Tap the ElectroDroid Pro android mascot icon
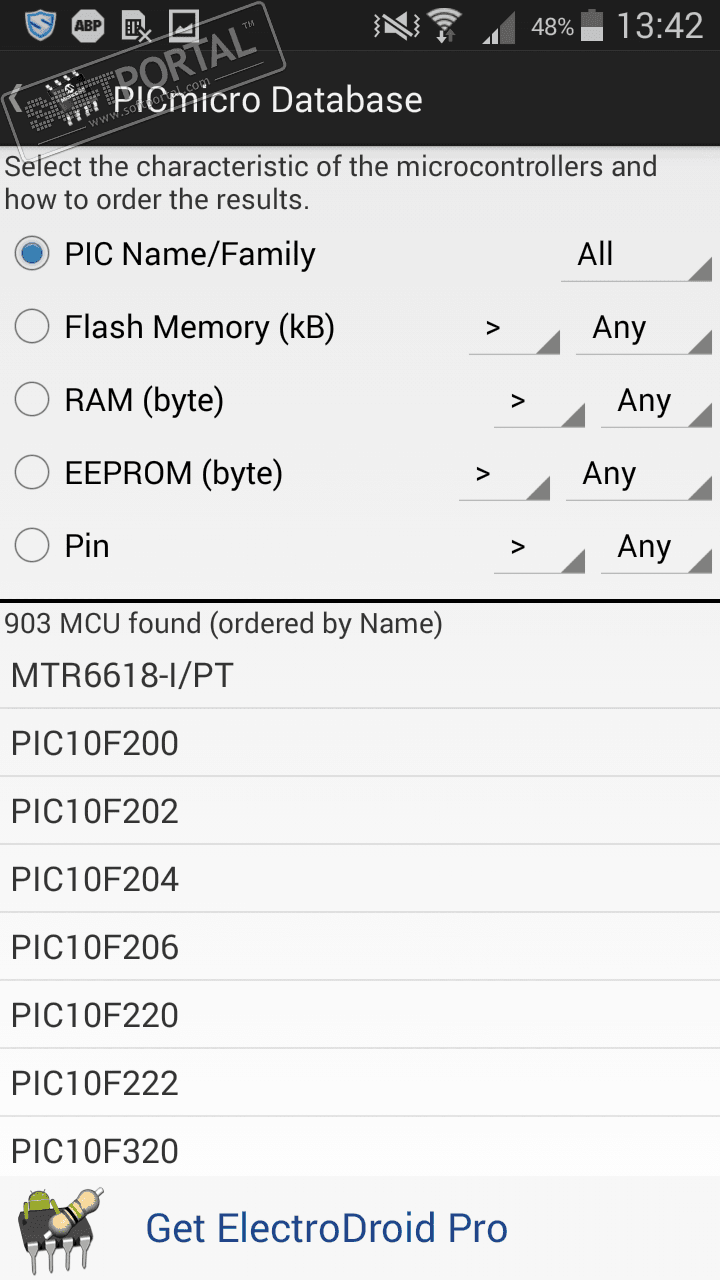Screen dimensions: 720x1280 tap(61, 1229)
